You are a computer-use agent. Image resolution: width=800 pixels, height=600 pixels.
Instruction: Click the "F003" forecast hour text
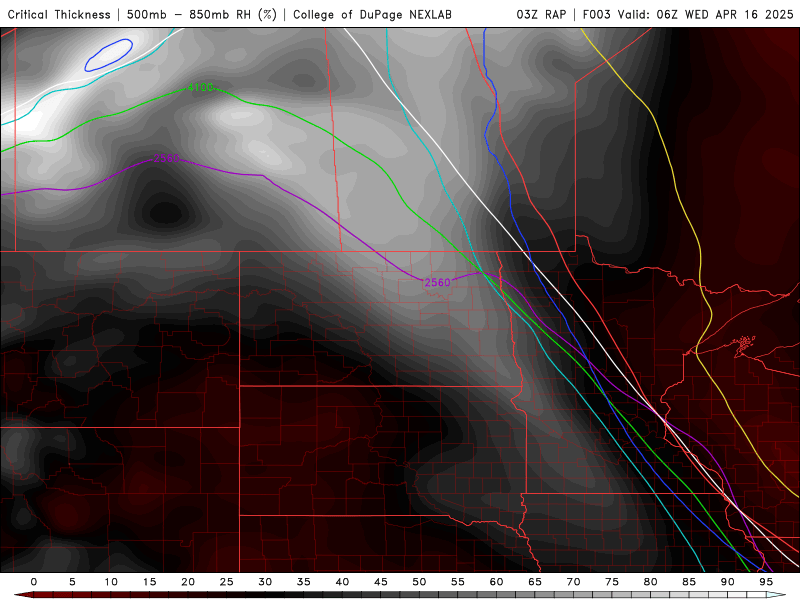[597, 14]
